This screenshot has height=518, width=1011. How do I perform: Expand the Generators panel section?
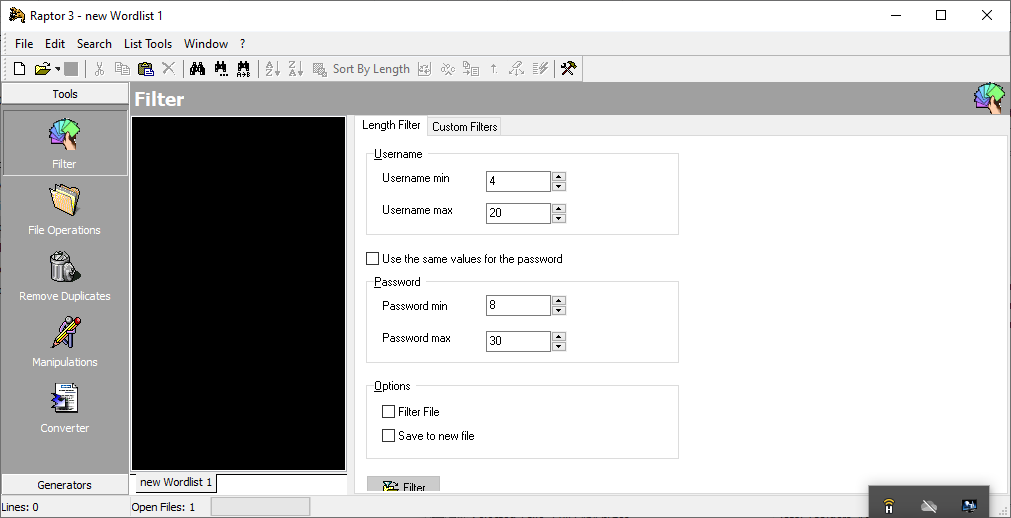coord(65,485)
